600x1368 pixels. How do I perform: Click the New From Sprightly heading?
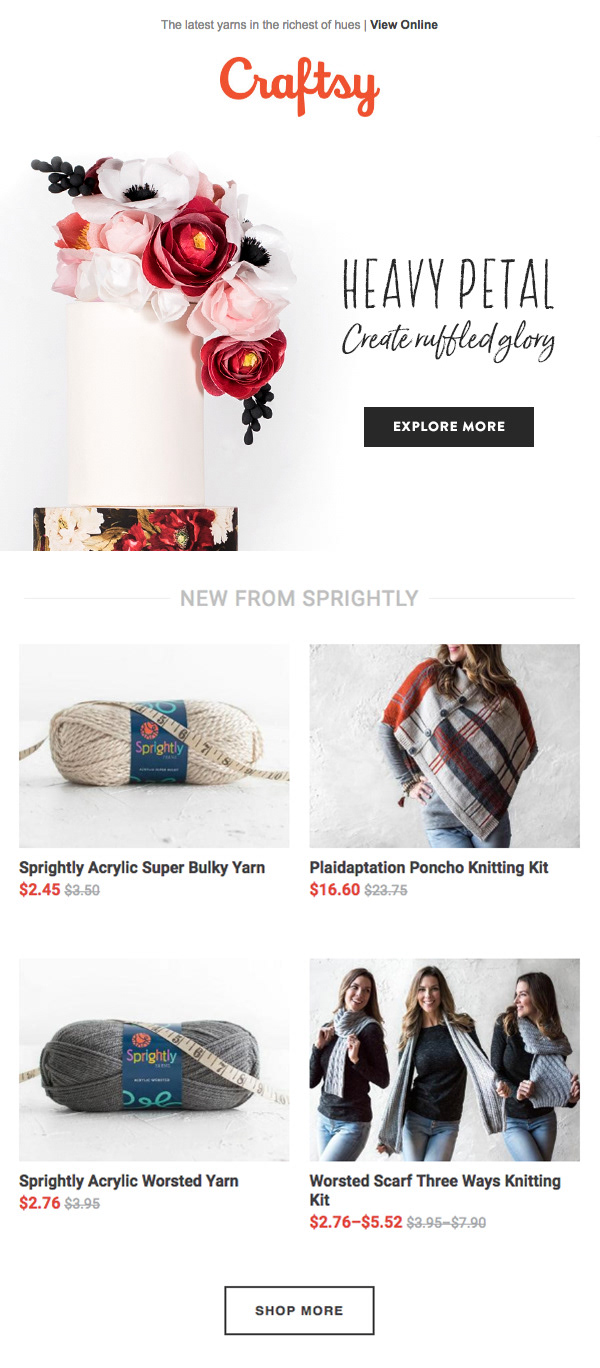click(x=299, y=599)
